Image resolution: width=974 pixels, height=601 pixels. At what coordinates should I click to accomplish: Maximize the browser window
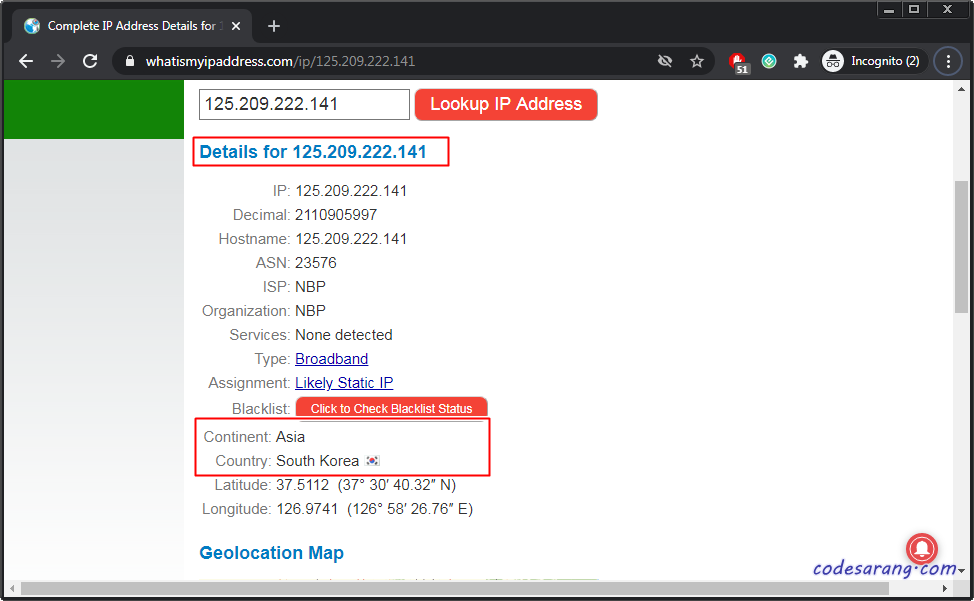pos(914,9)
